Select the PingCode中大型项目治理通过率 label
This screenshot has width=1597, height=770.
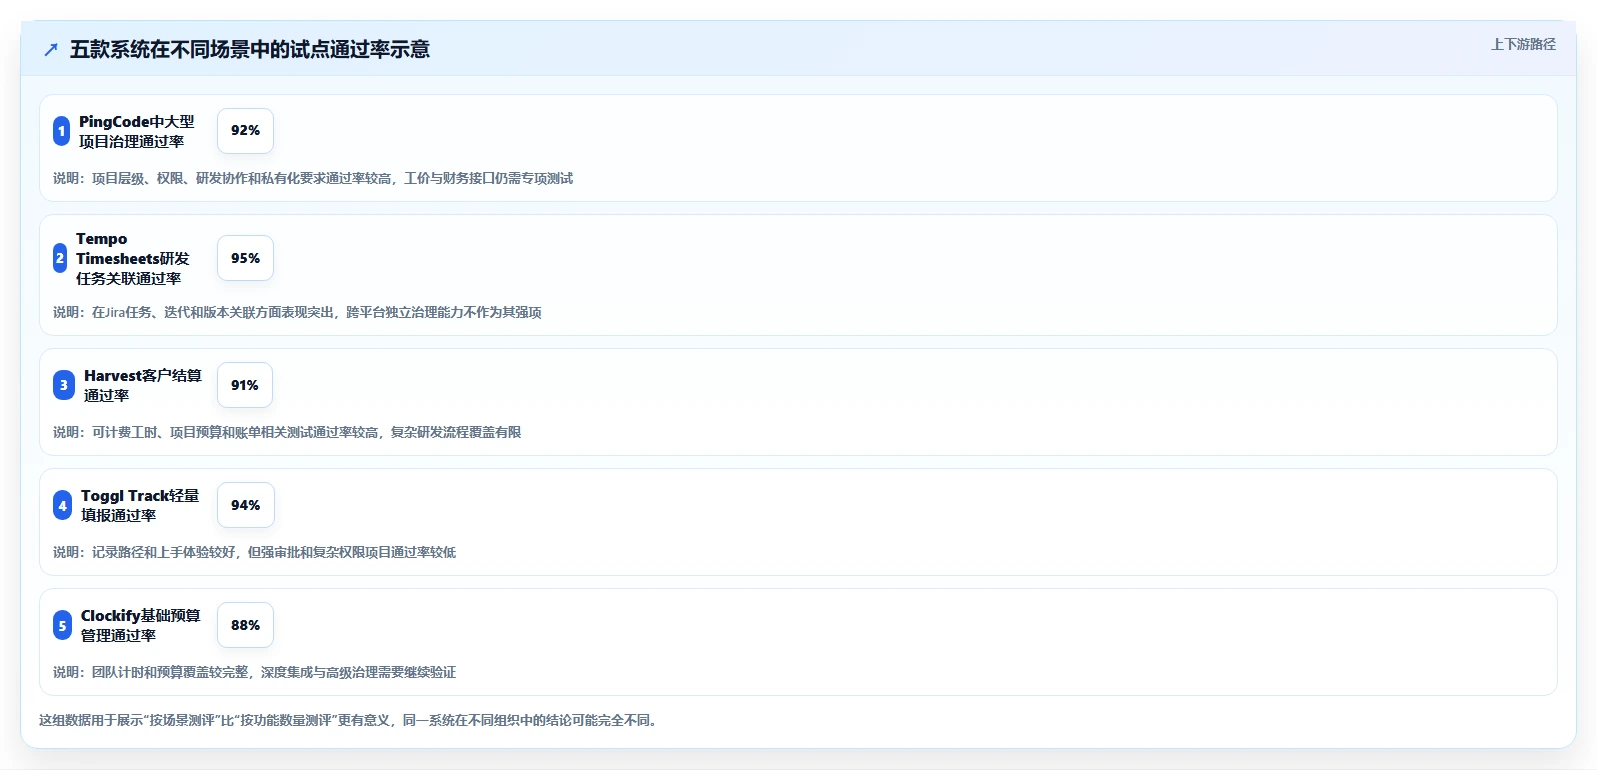coord(137,131)
